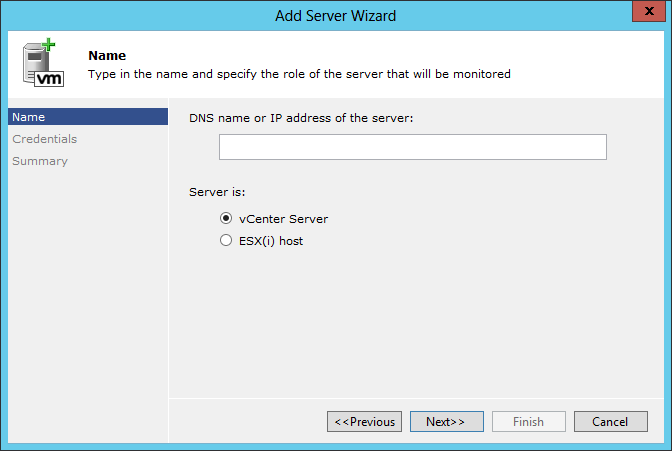672x451 pixels.
Task: Click the vCenter Server label text
Action: click(x=283, y=219)
